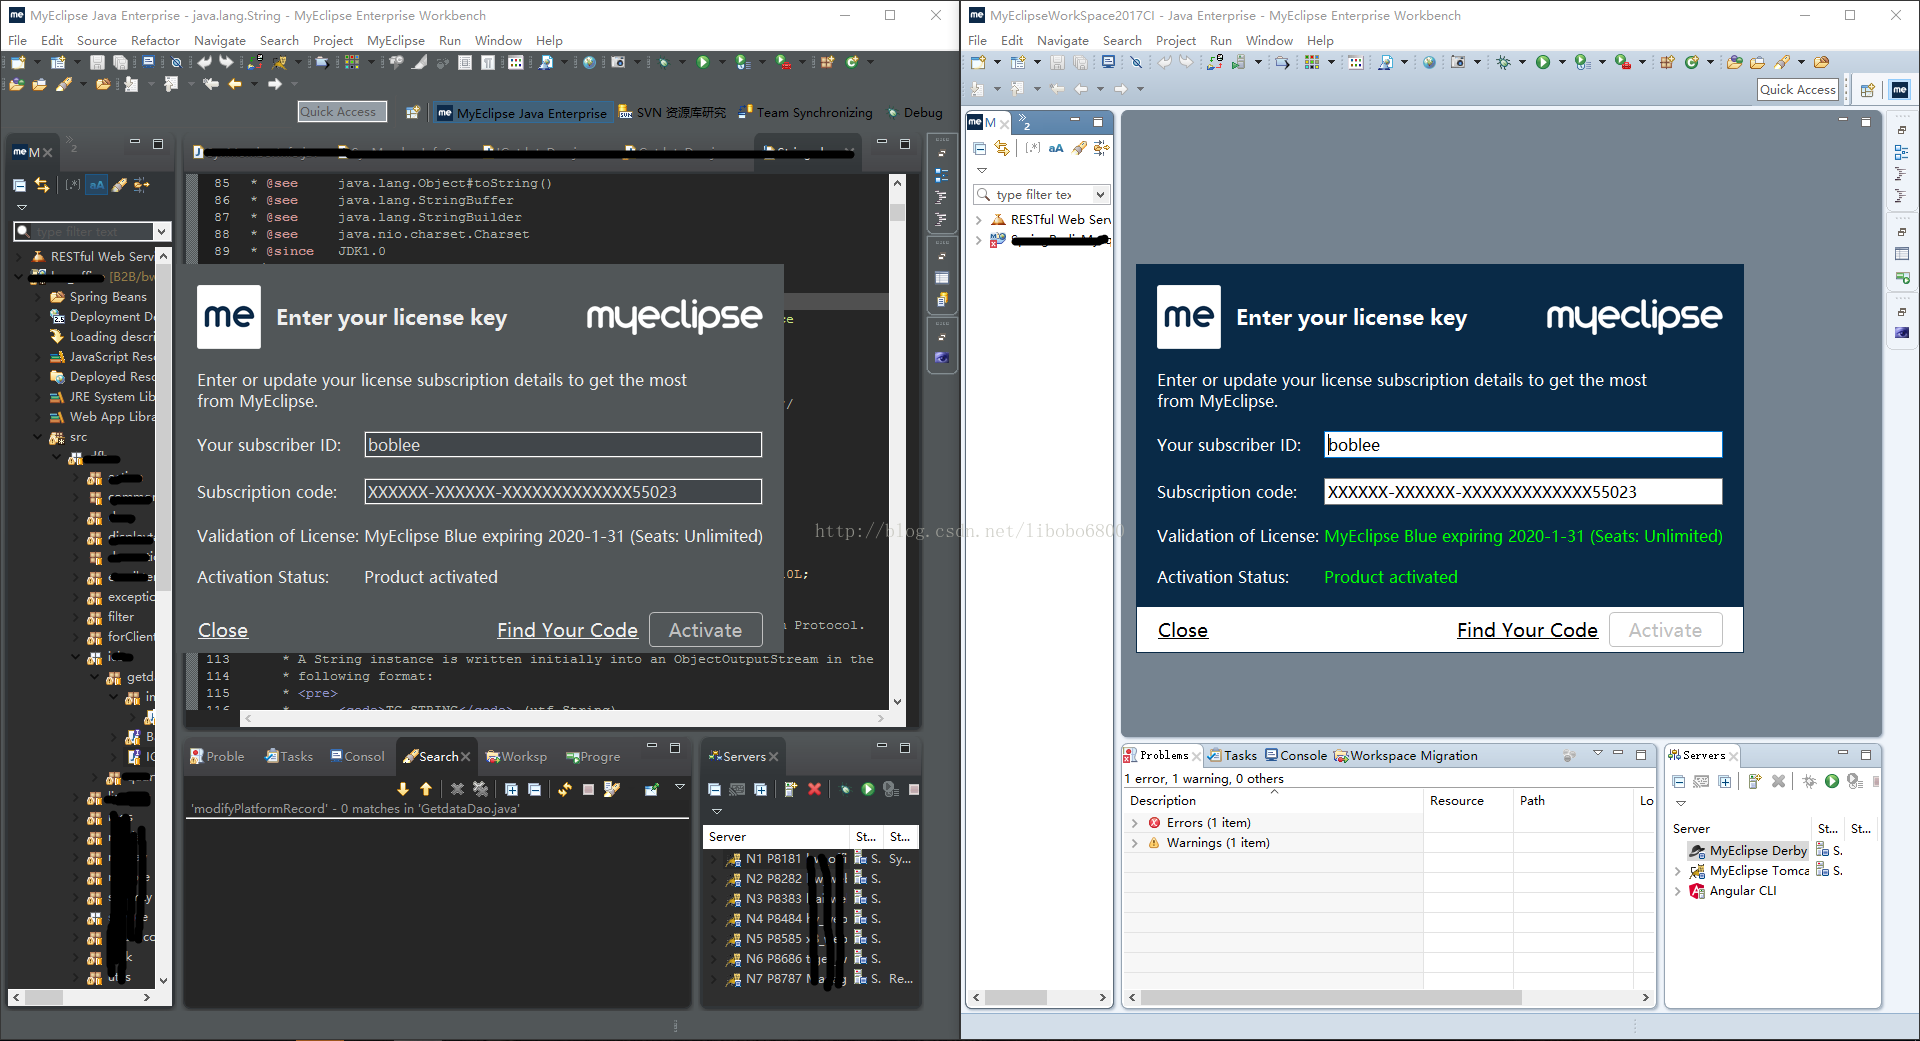Switch to Tasks tab in left window bottom panel
Screen dimensions: 1920x1041
point(289,757)
